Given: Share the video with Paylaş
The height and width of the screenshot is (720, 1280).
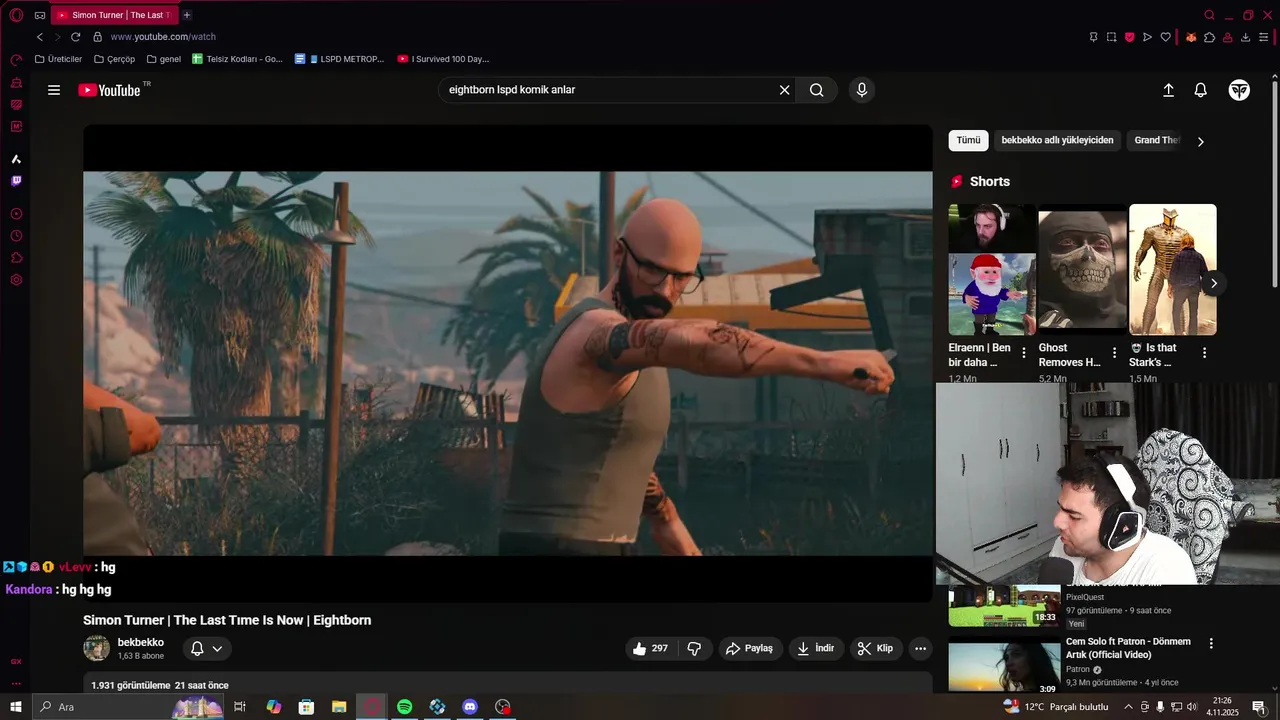Looking at the screenshot, I should click(749, 648).
